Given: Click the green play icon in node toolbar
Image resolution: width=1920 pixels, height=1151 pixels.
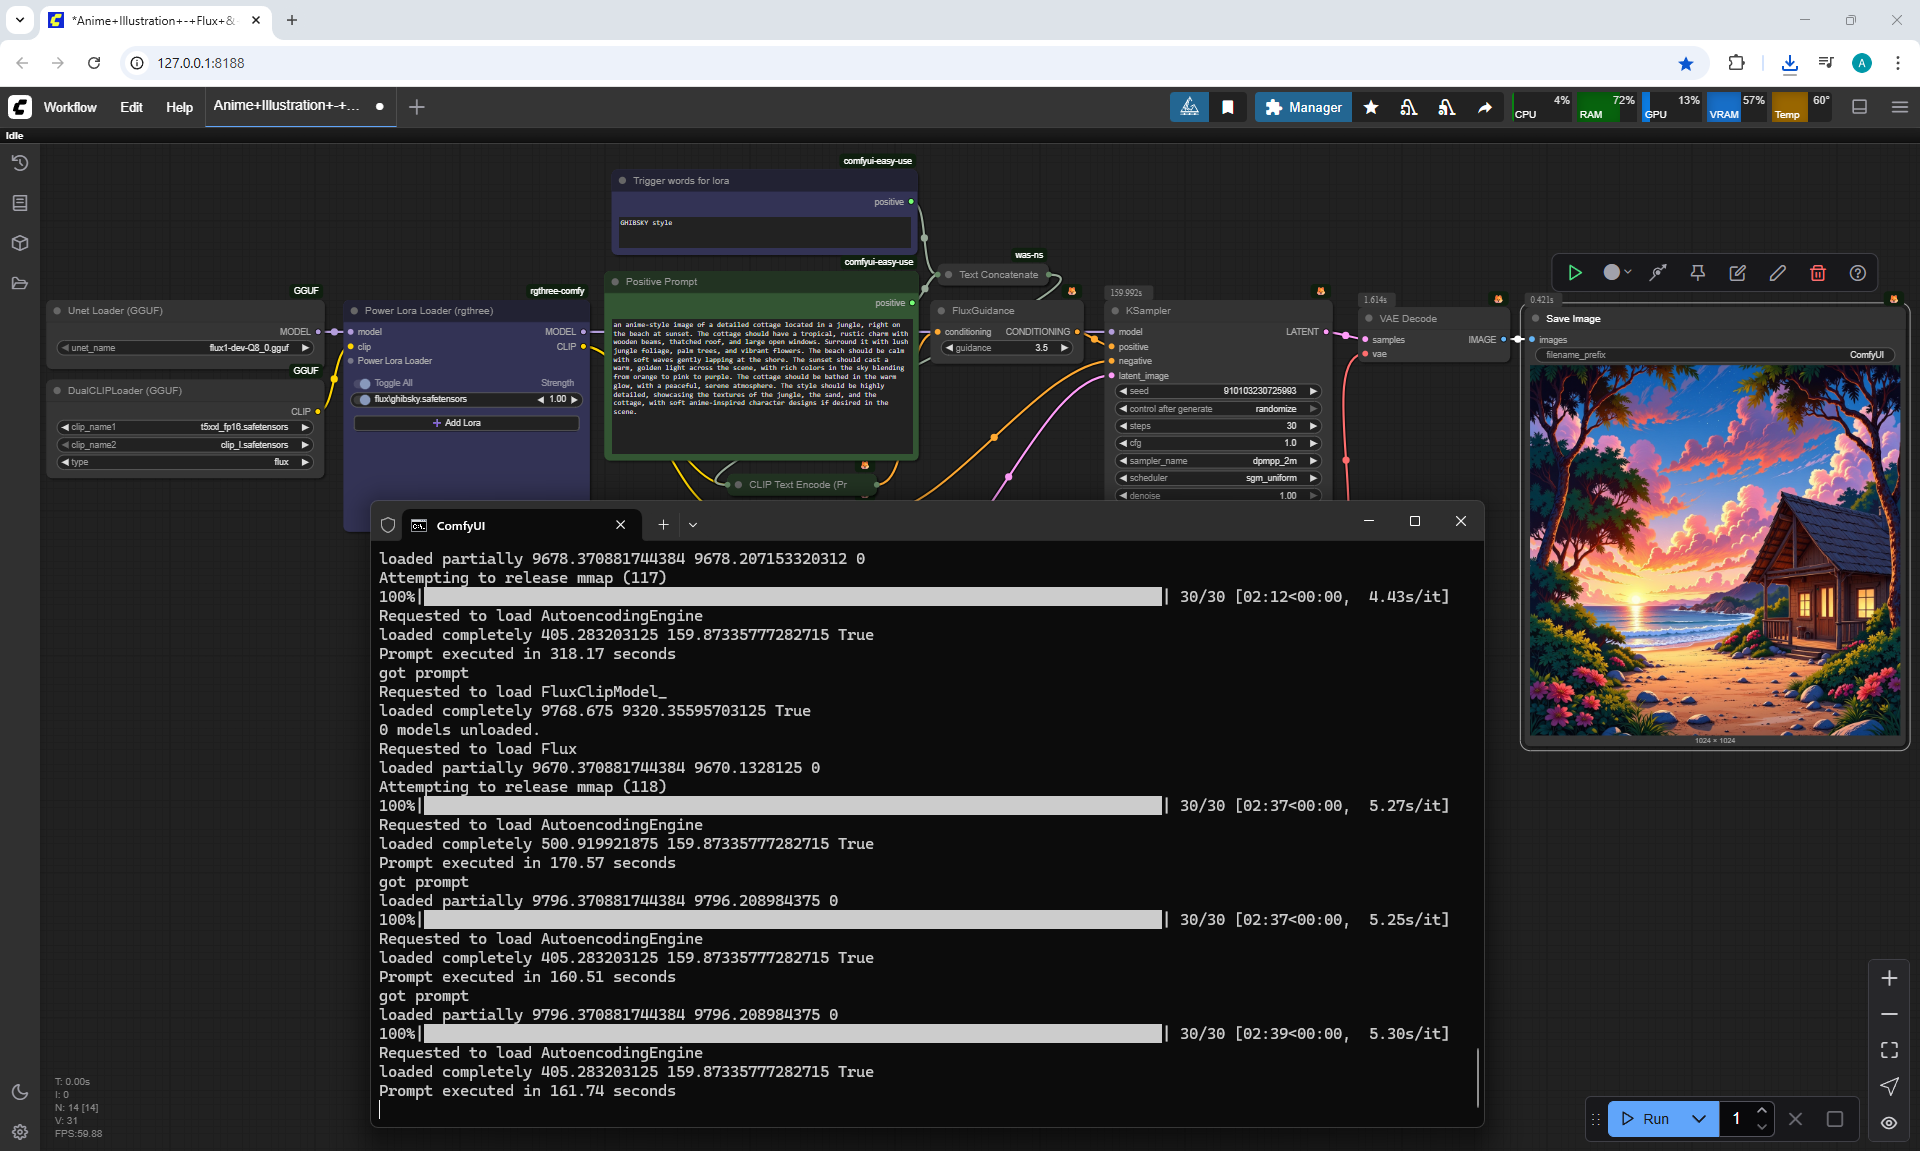Looking at the screenshot, I should [x=1575, y=273].
